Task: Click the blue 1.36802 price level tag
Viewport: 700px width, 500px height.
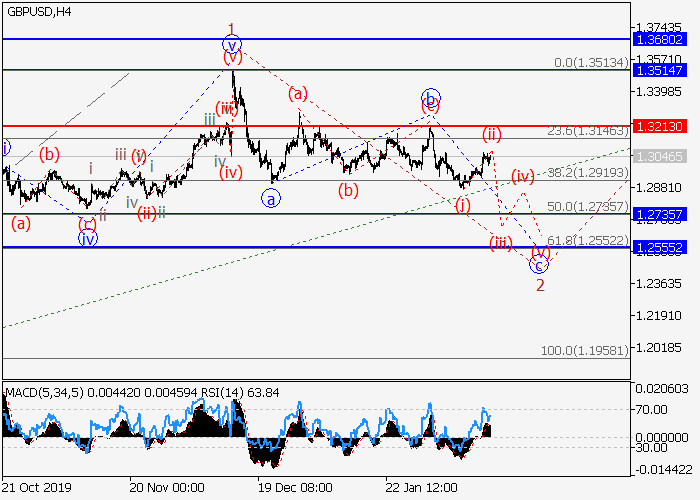Action: pyautogui.click(x=660, y=39)
